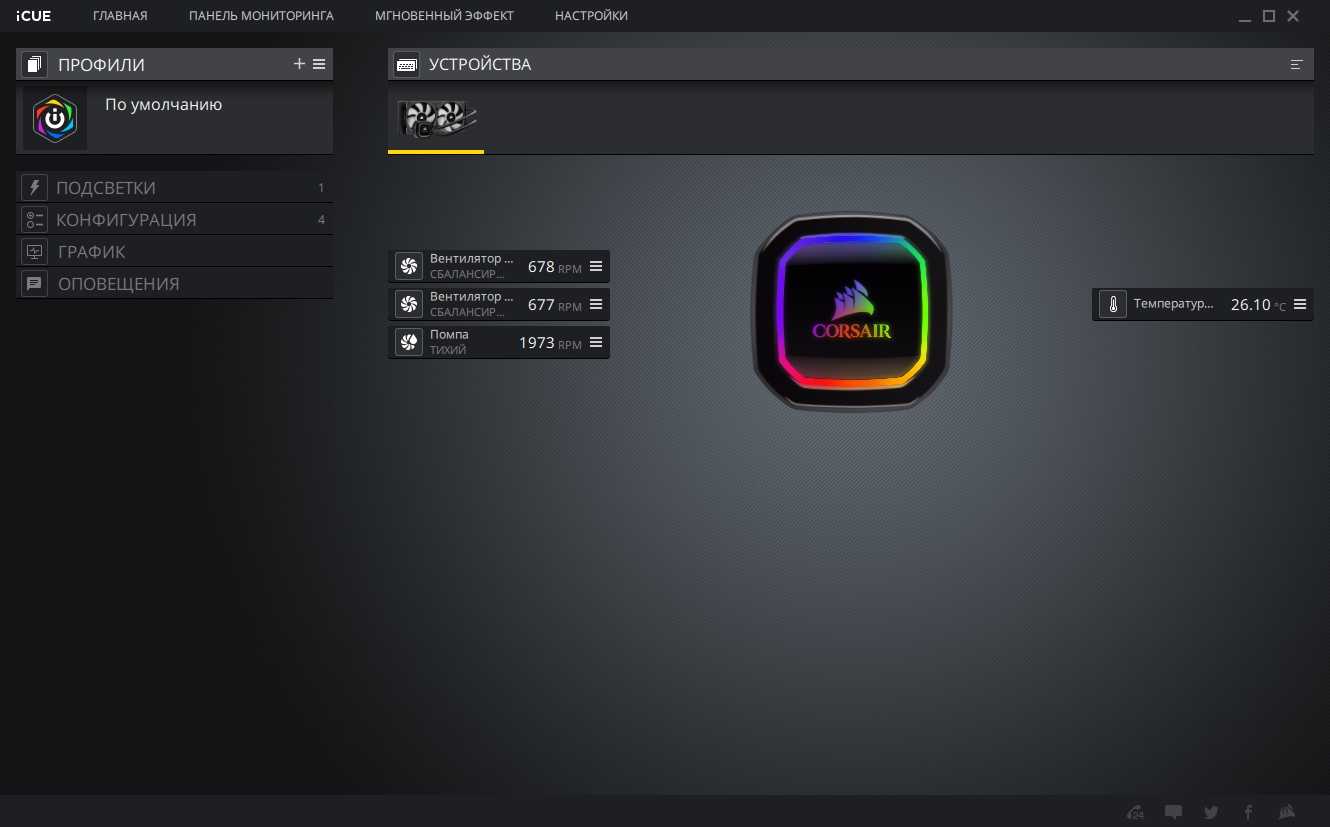This screenshot has height=827, width=1330.
Task: Open options menu for second fan at 677 RPM
Action: (x=596, y=304)
